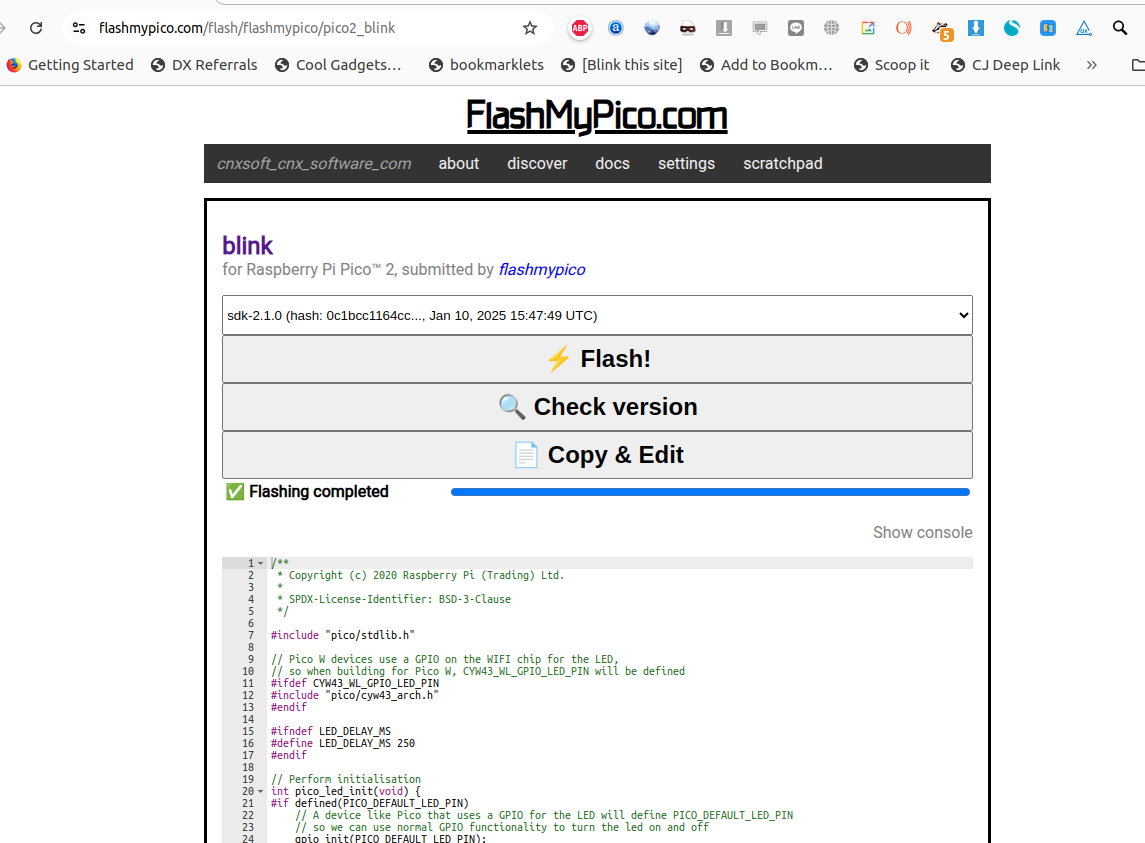Click line number 11 in the gutter
1145x843 pixels.
248,683
